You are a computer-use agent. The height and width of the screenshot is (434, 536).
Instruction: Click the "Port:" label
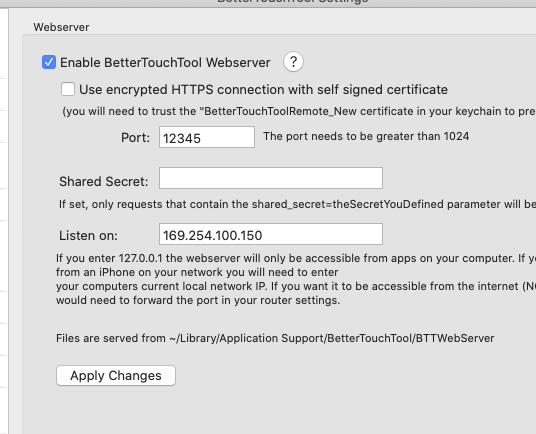click(135, 138)
